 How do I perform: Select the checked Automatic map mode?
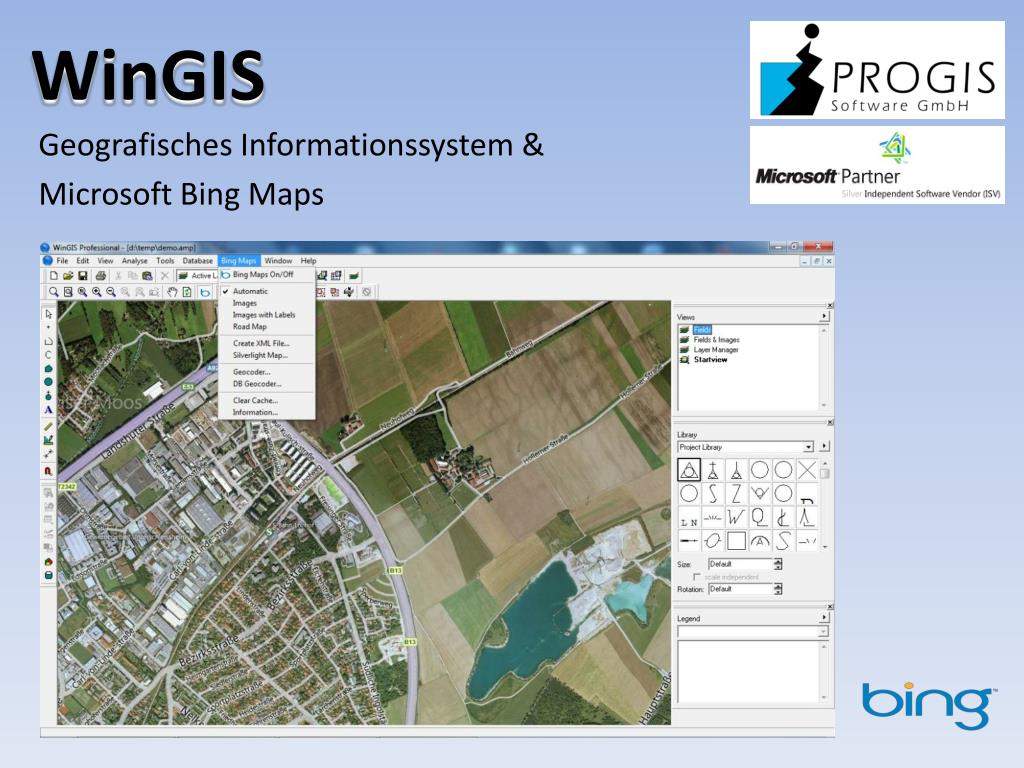(x=250, y=291)
